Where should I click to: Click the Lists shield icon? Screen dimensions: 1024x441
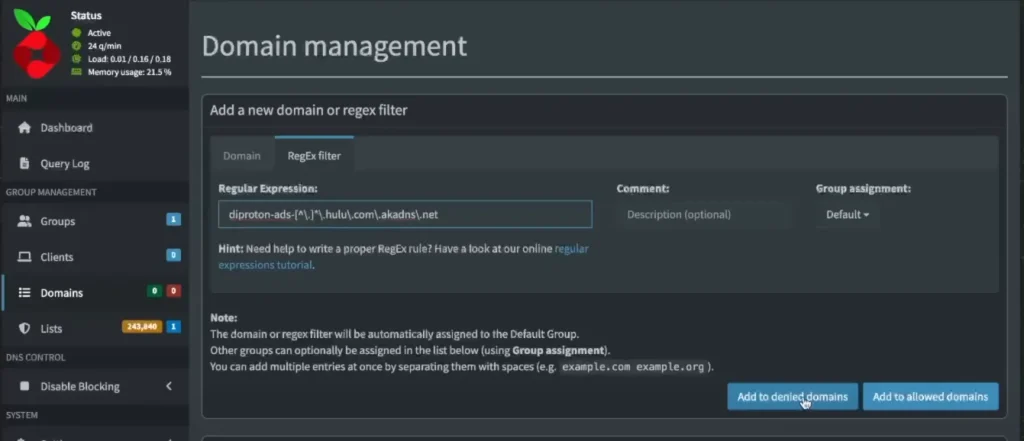click(25, 328)
